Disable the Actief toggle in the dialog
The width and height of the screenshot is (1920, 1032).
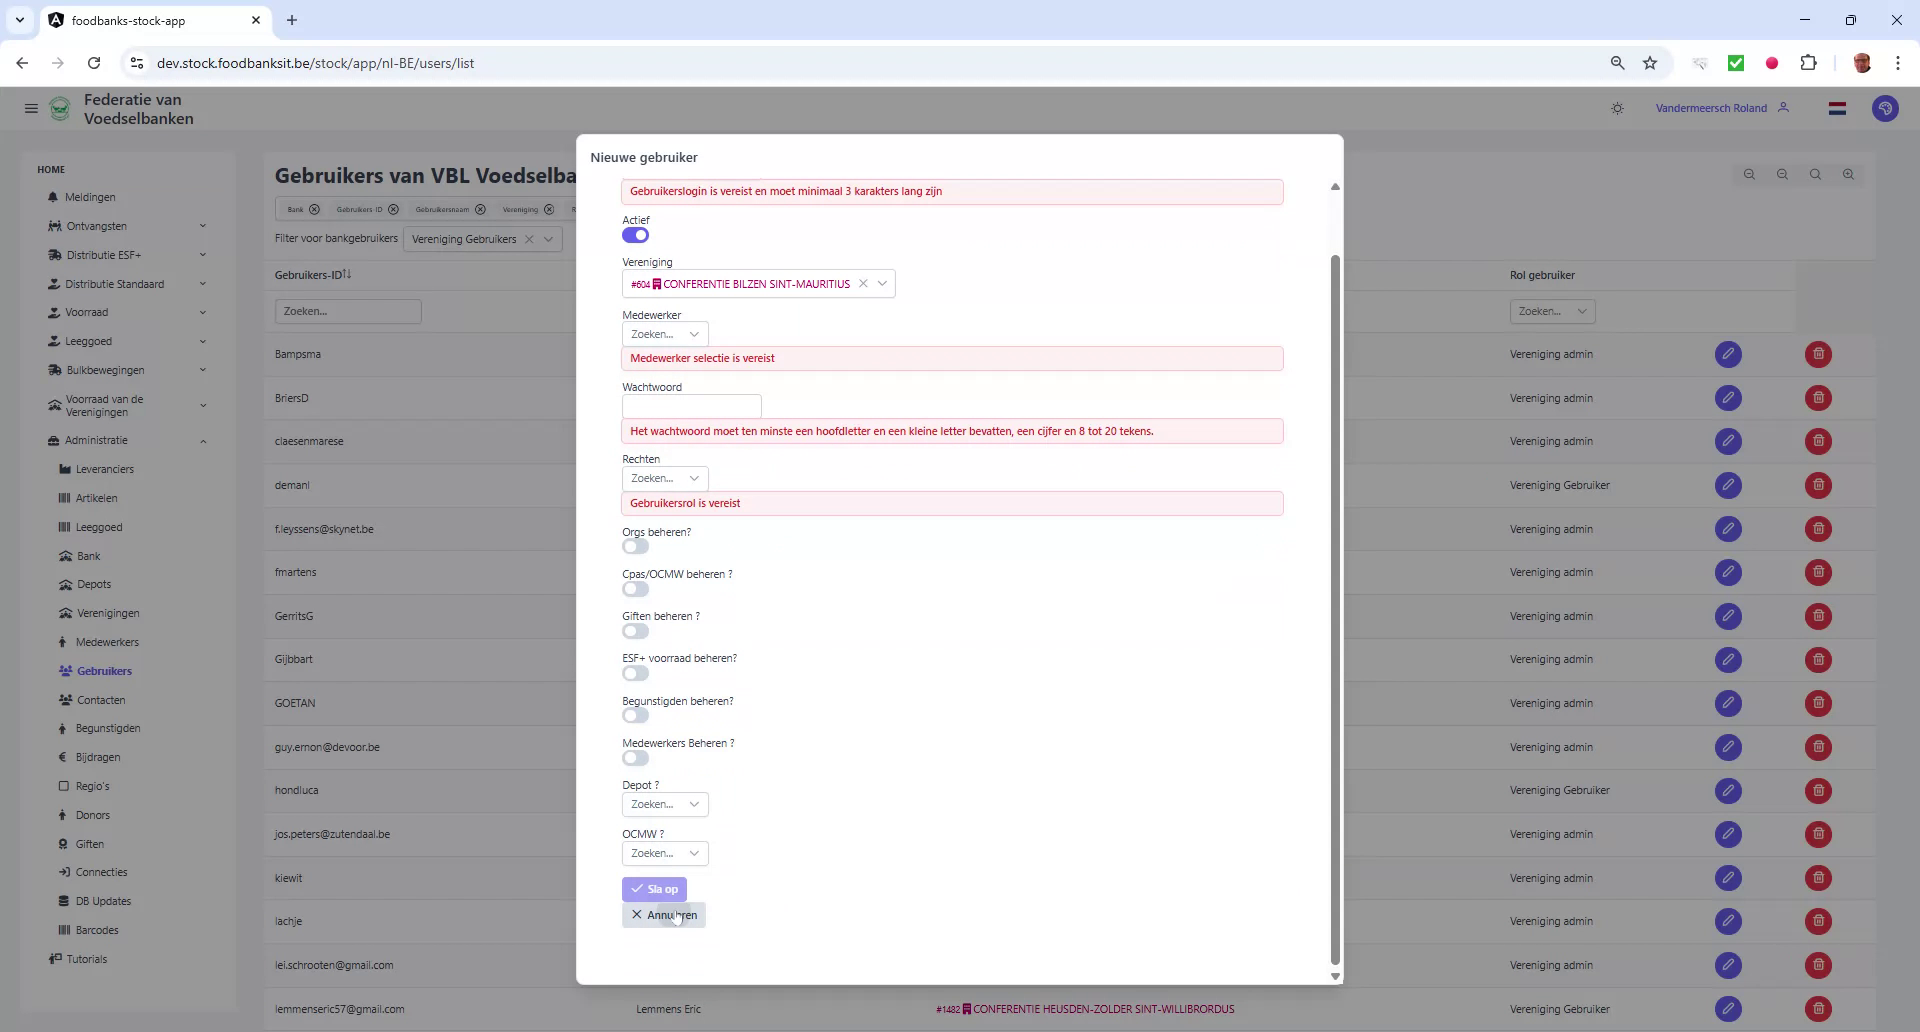[635, 235]
